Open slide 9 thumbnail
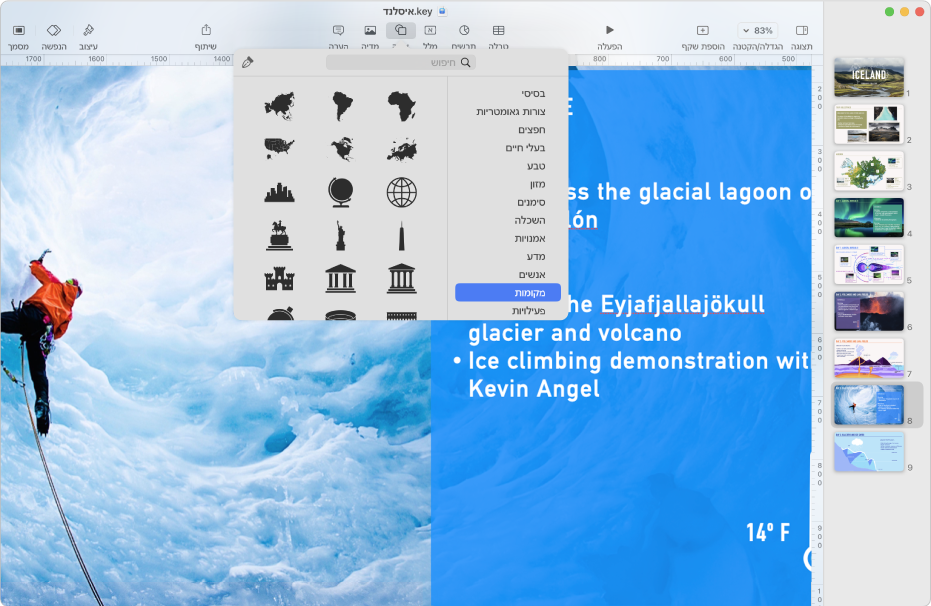This screenshot has width=931, height=606. click(x=869, y=452)
